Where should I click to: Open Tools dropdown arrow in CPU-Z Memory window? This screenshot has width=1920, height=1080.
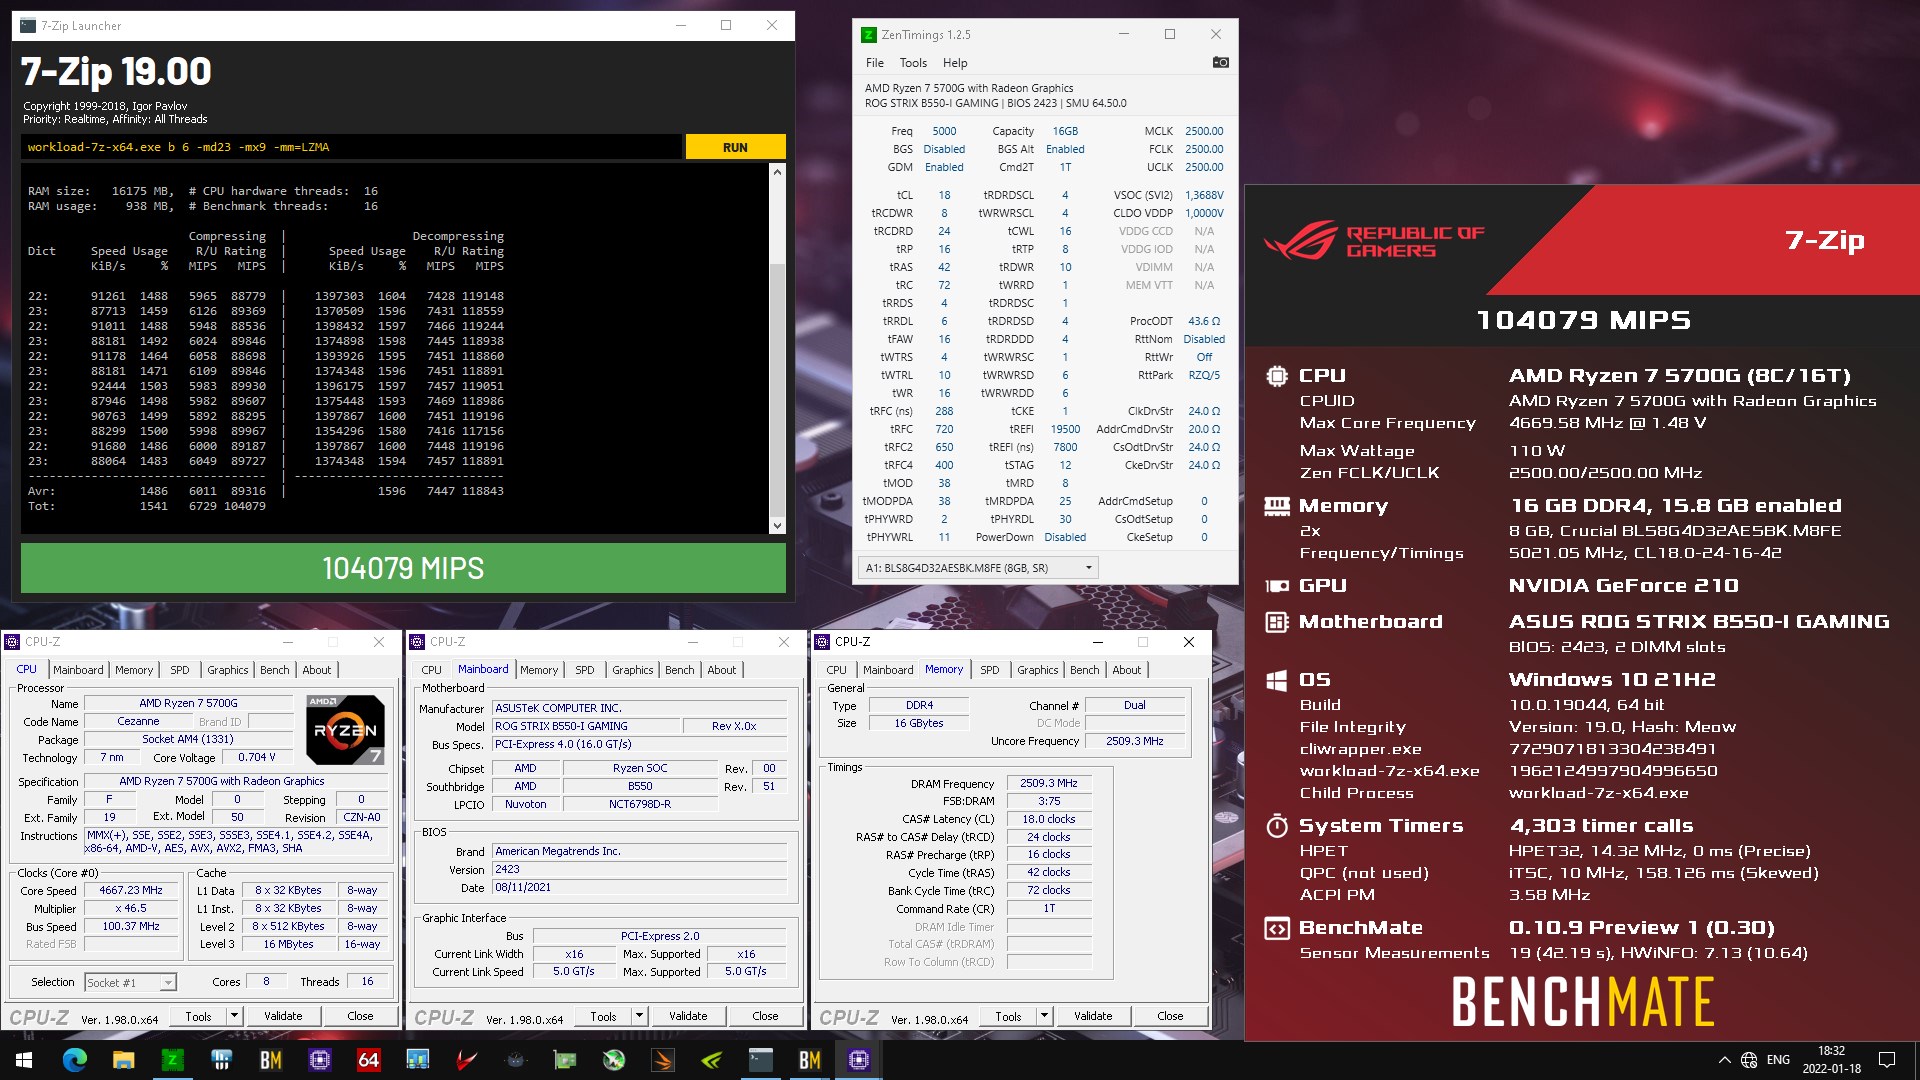[1044, 1016]
